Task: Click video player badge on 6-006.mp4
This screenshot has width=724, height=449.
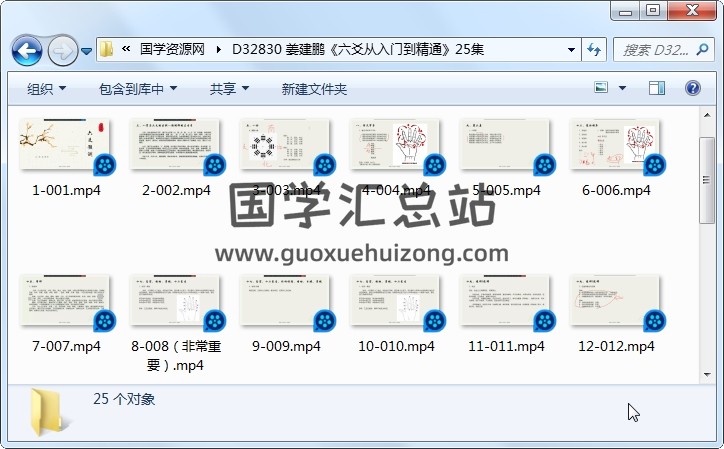Action: click(654, 165)
